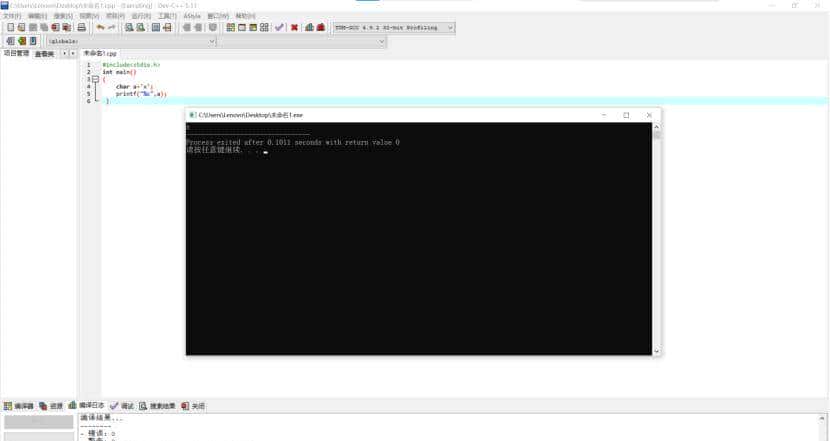Switch to the 调试 bottom tab
The width and height of the screenshot is (830, 441).
pyautogui.click(x=122, y=406)
